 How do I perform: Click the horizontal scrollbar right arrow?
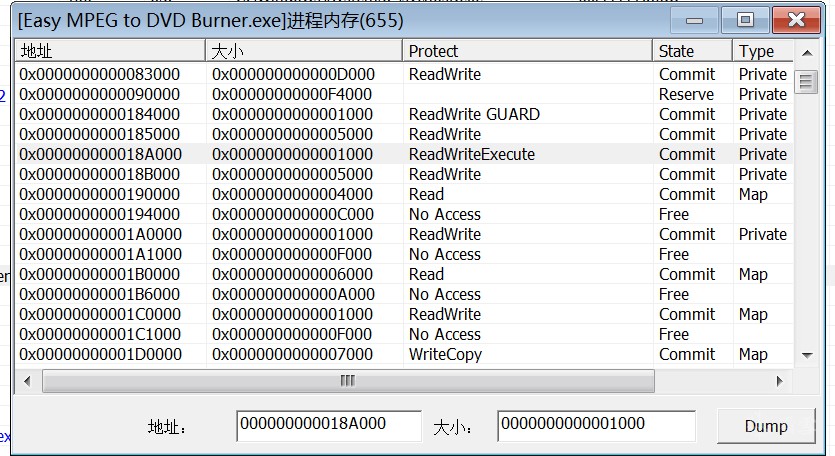pos(780,381)
